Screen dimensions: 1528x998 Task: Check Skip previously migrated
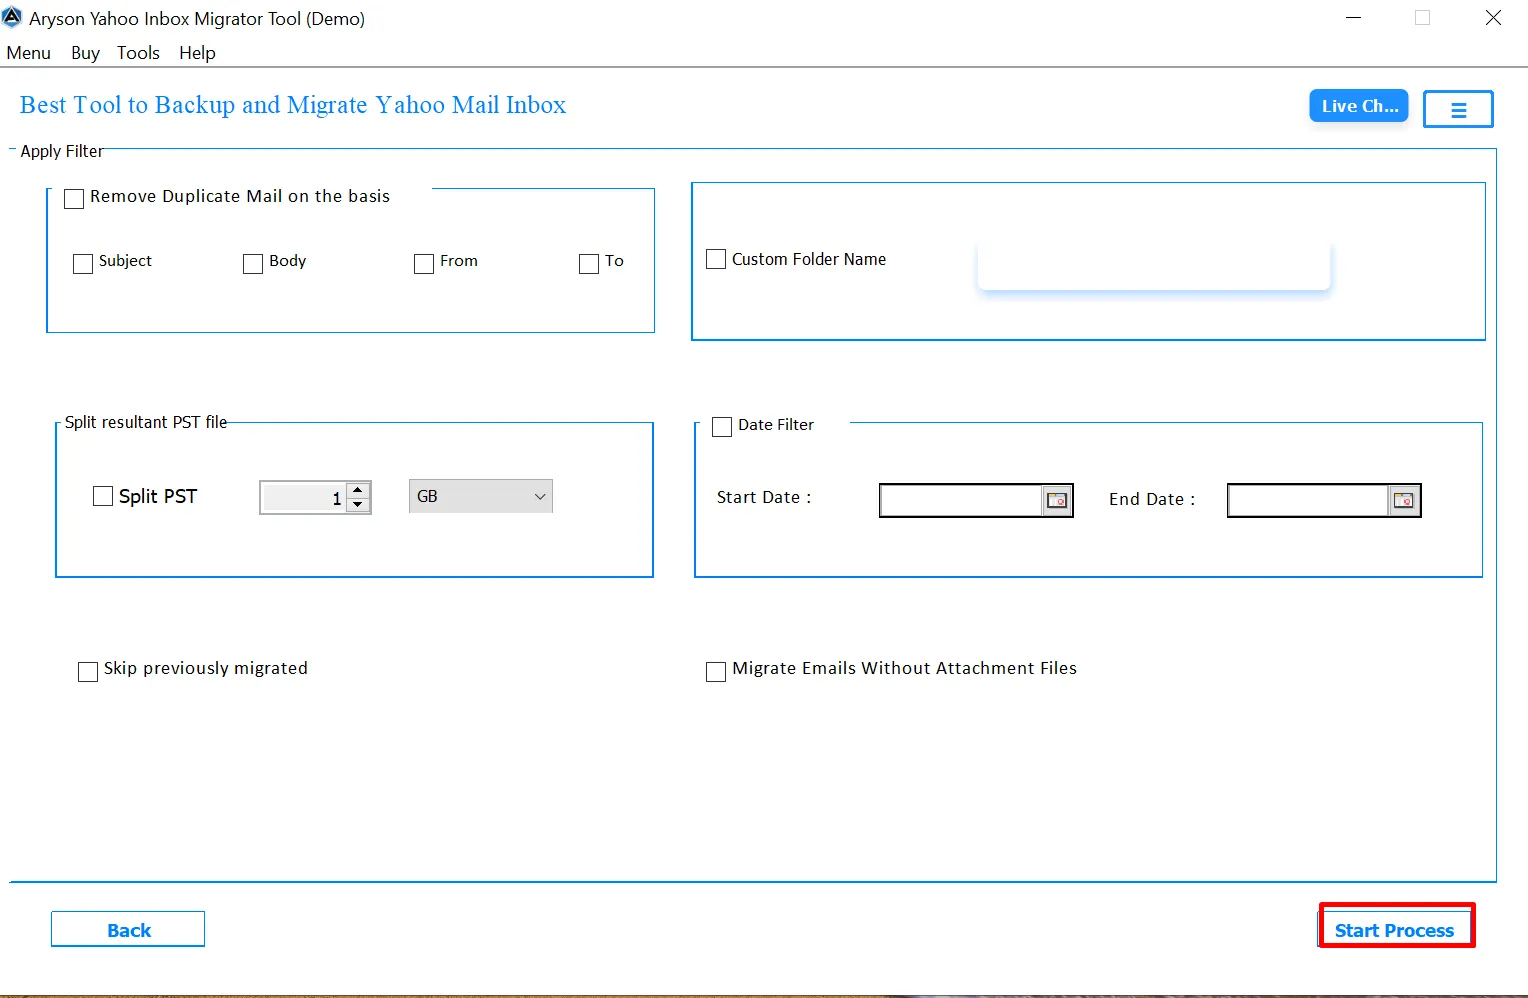pos(88,671)
